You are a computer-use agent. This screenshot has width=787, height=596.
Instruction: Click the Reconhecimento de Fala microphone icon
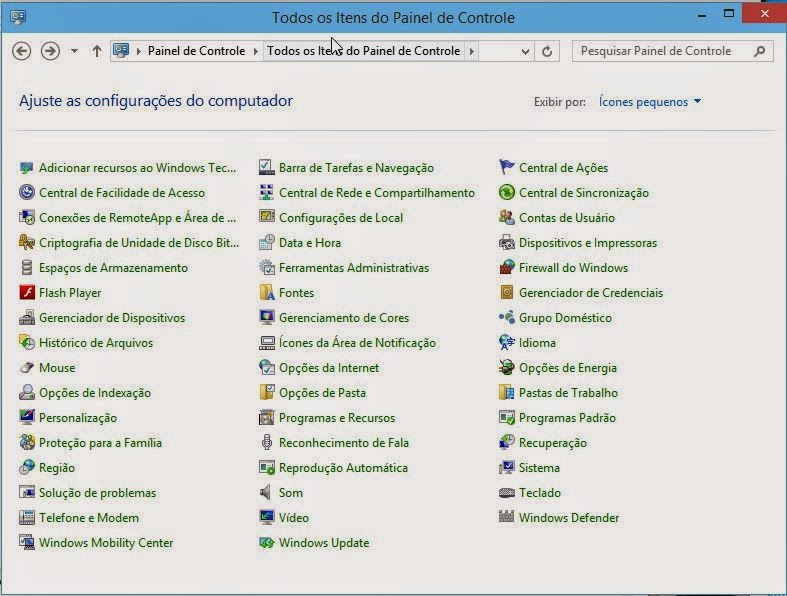tap(267, 442)
